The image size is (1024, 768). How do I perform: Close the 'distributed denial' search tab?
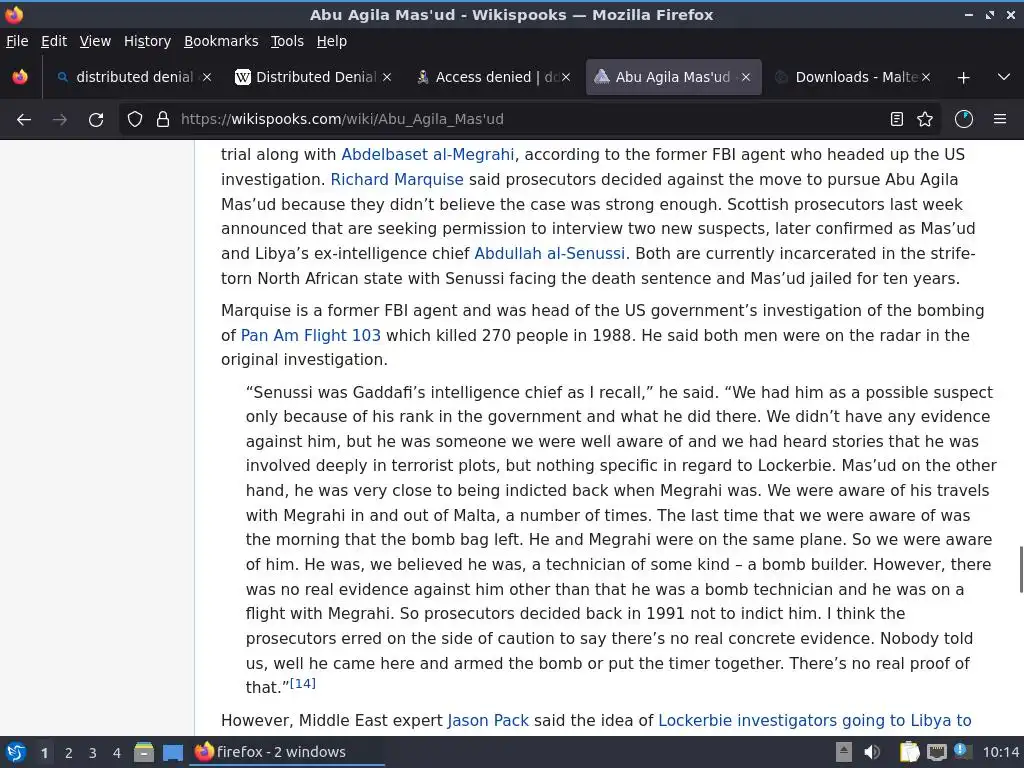click(207, 77)
